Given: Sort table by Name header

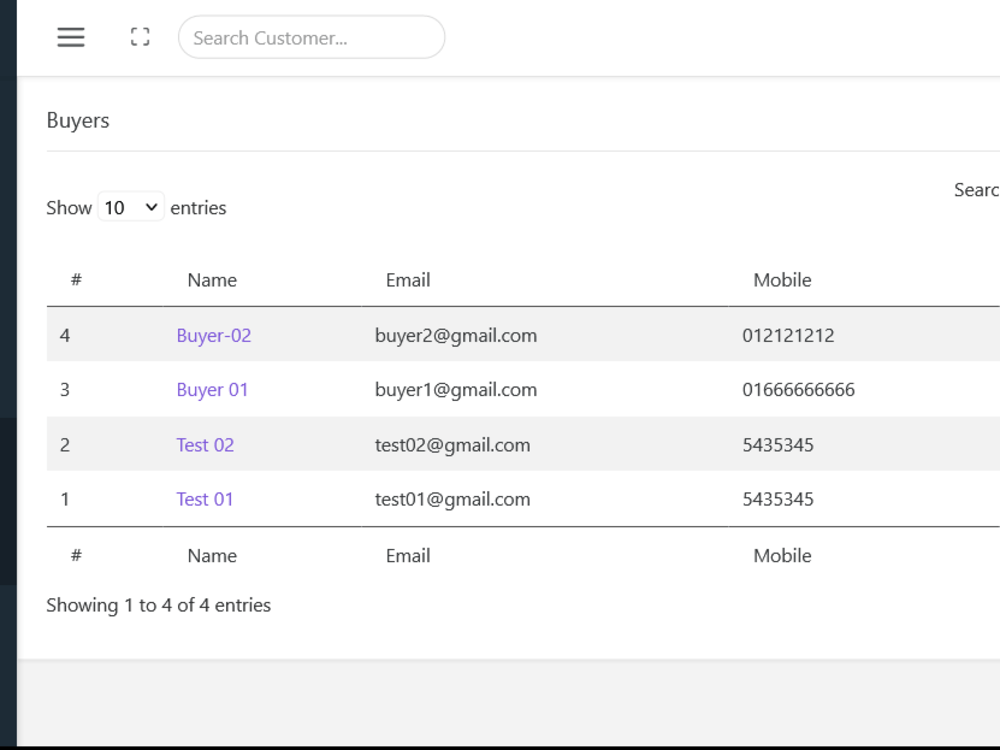Looking at the screenshot, I should coord(212,280).
